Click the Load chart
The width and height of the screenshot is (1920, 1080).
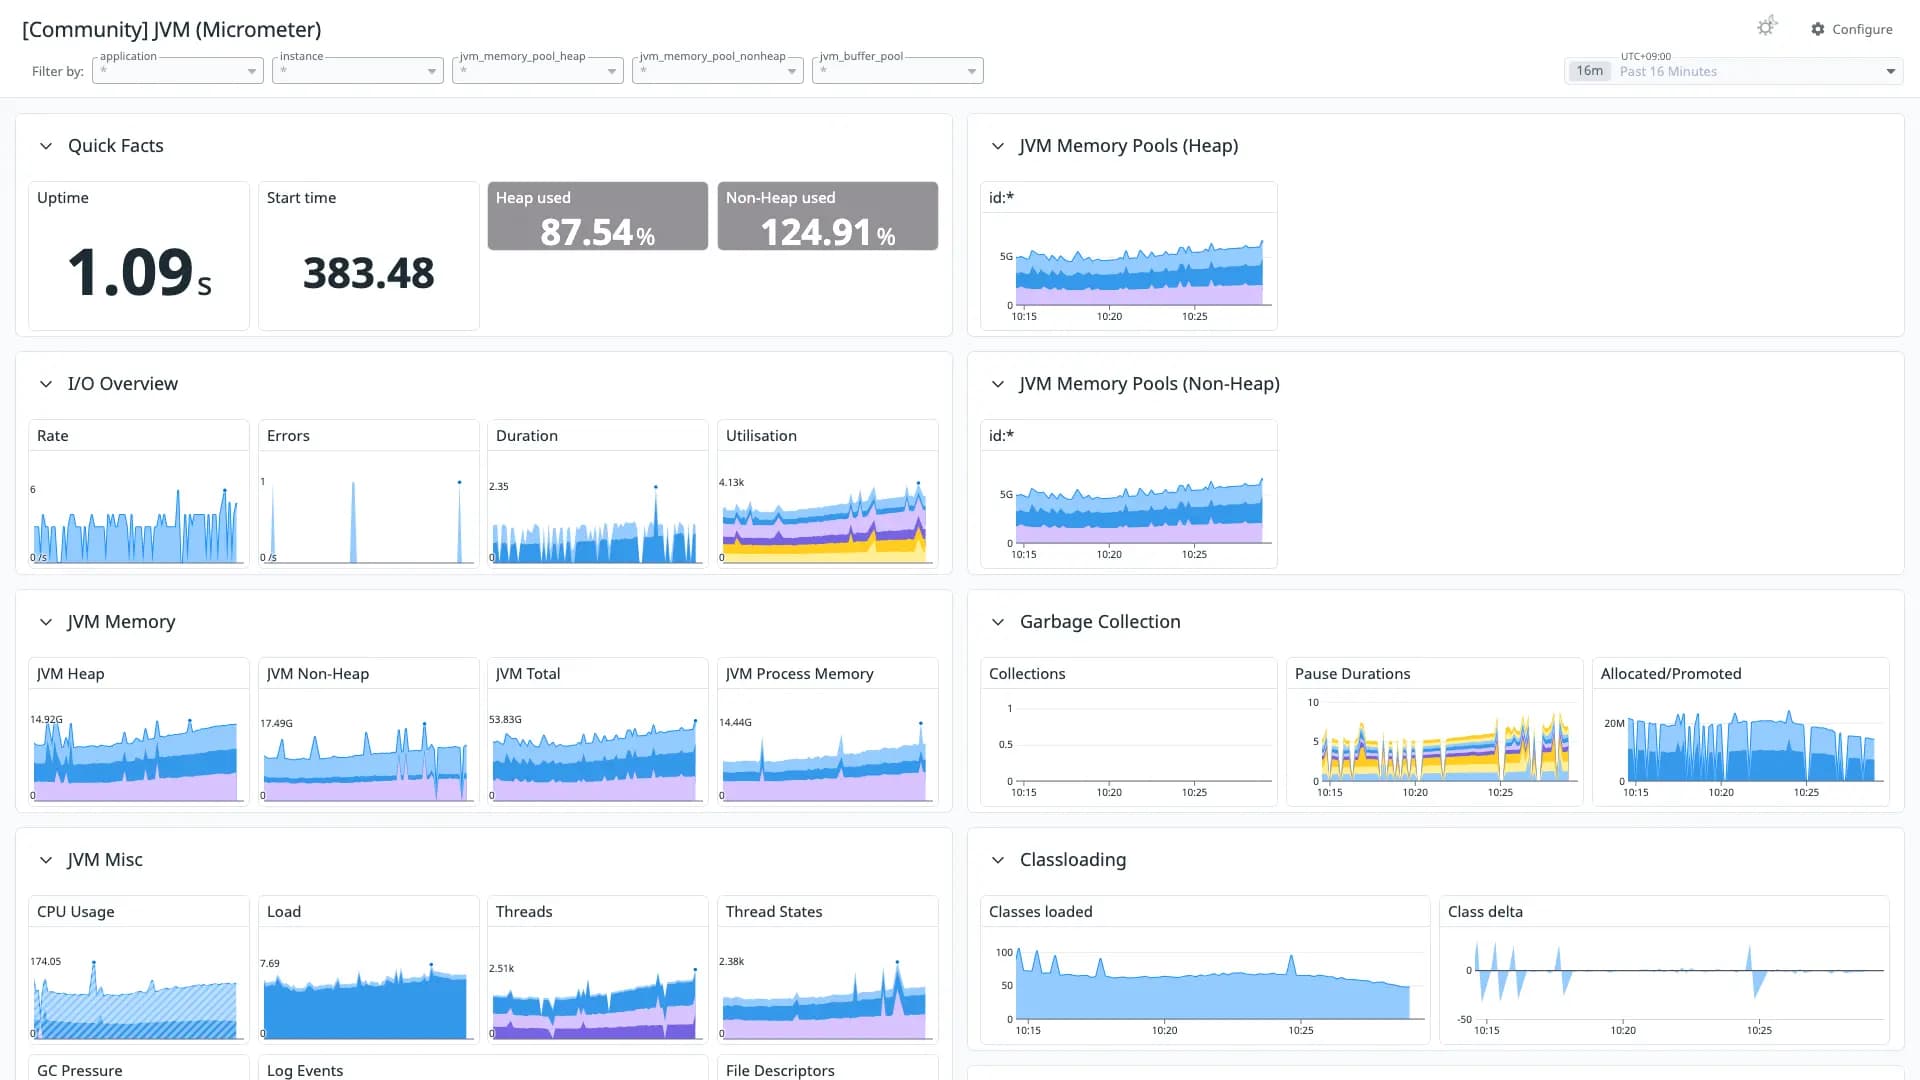pos(369,986)
